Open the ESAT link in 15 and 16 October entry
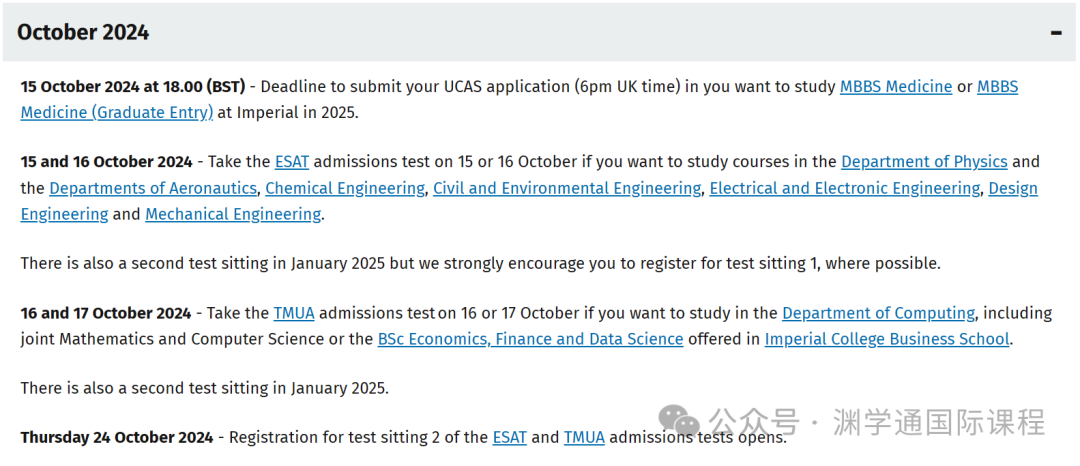 pyautogui.click(x=292, y=162)
